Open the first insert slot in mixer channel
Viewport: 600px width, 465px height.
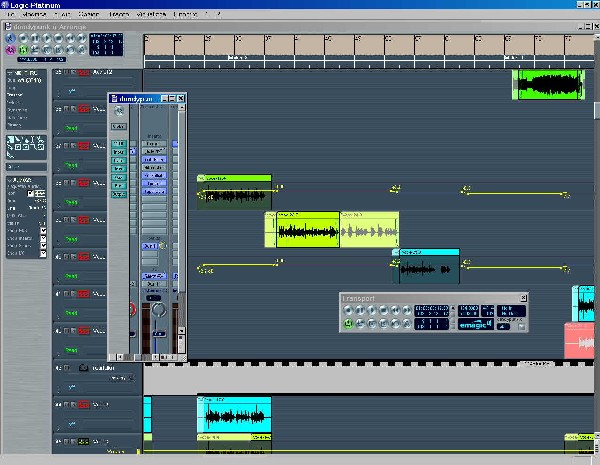tap(154, 144)
